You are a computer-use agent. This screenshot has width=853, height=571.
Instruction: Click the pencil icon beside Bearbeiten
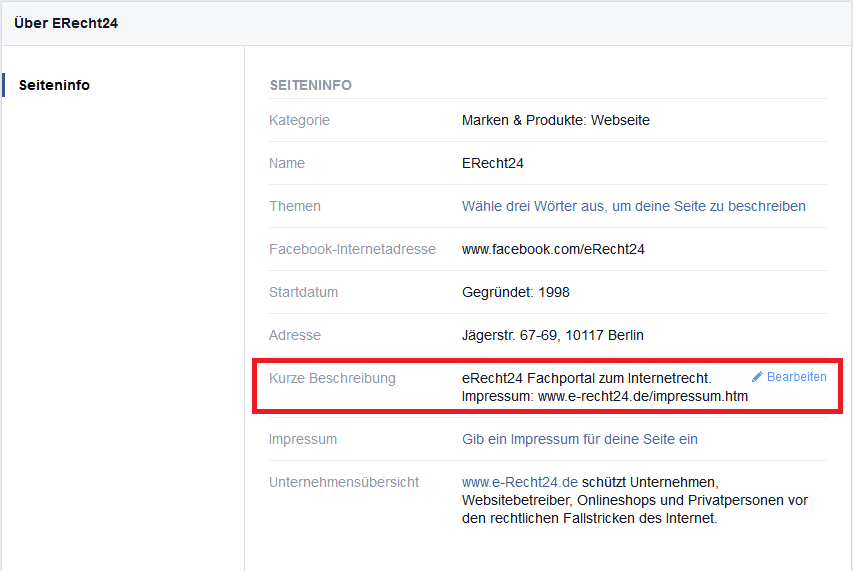pyautogui.click(x=757, y=377)
